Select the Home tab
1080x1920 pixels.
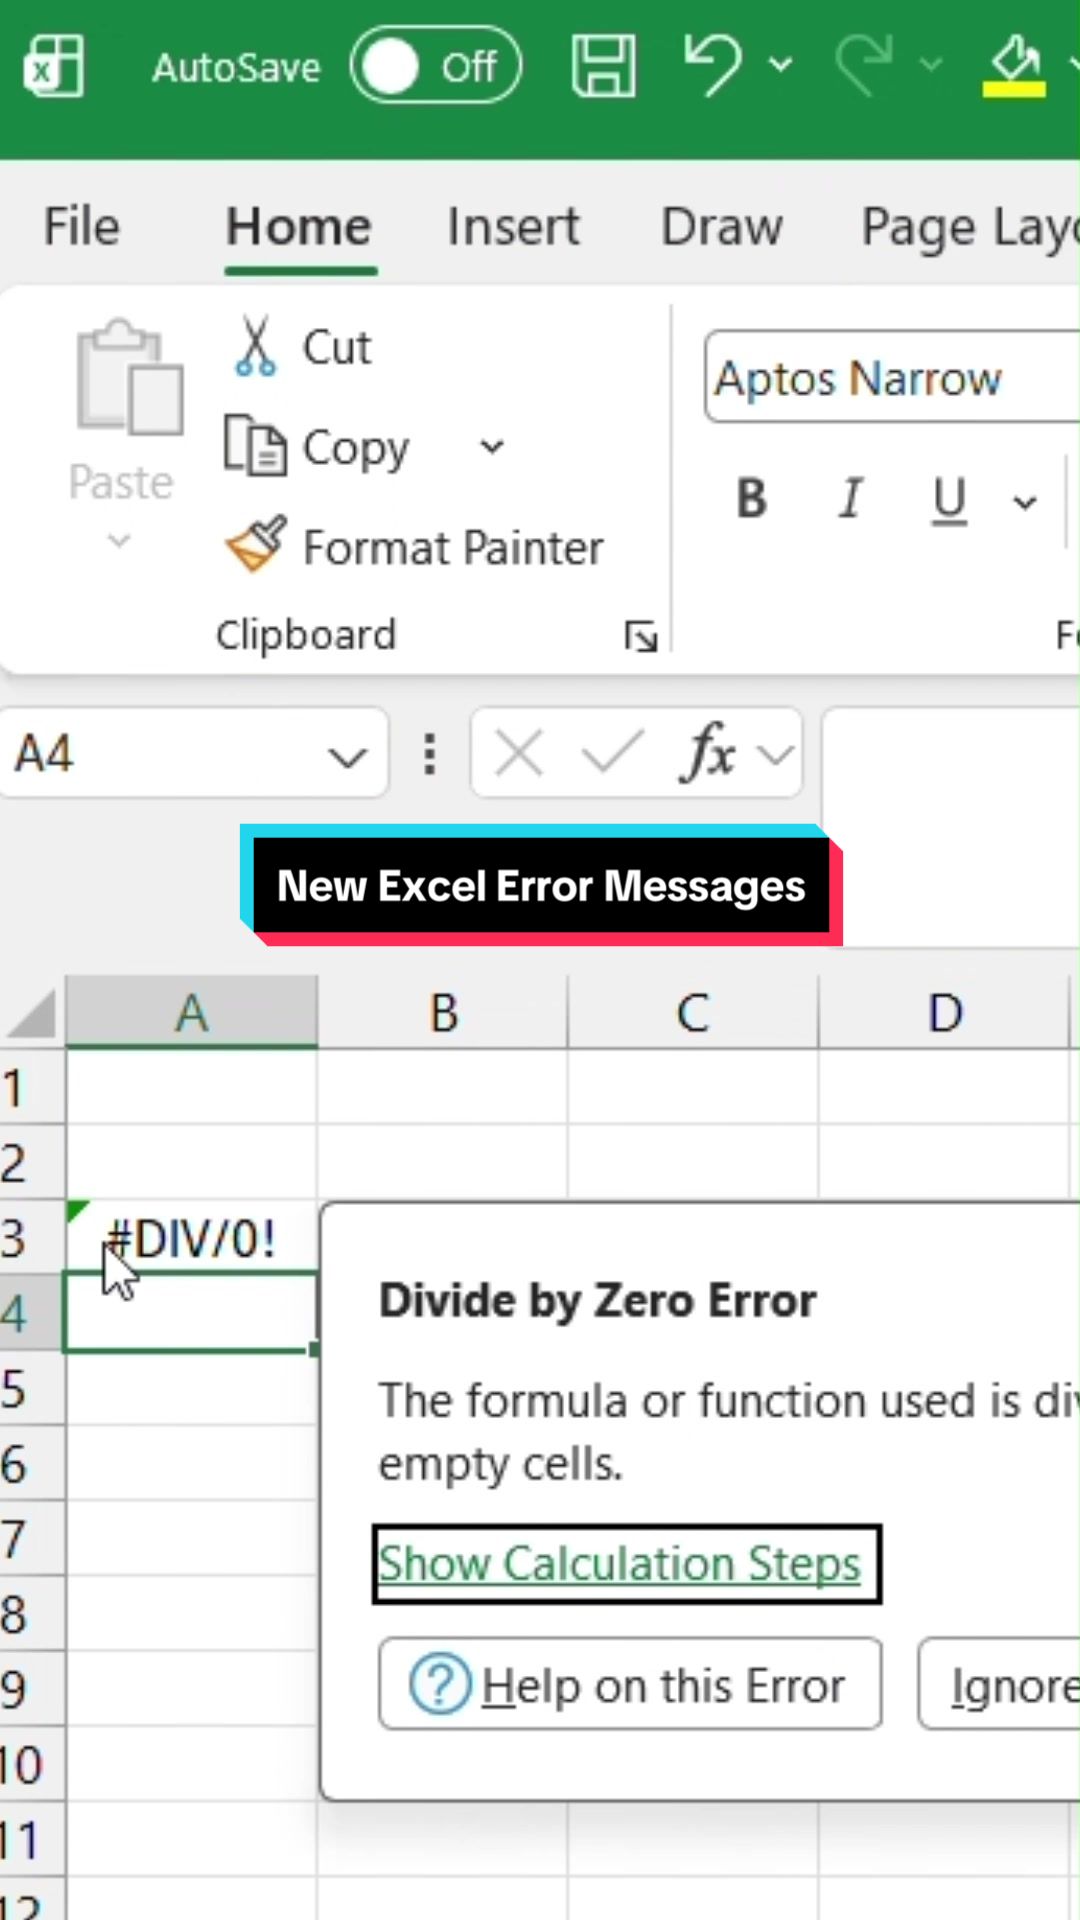coord(299,226)
